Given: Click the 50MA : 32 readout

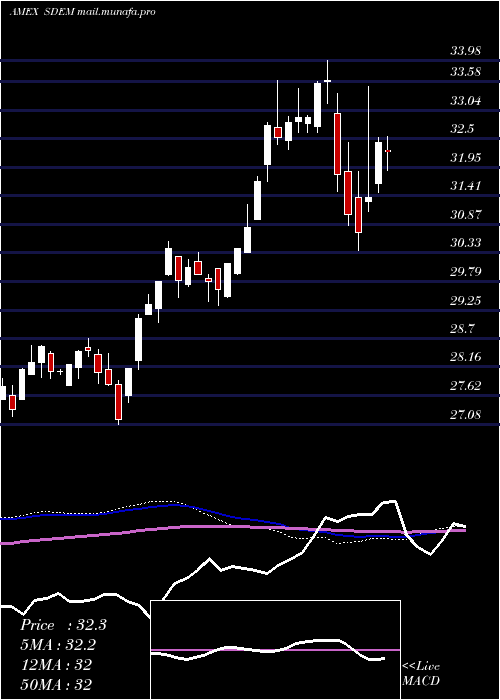Looking at the screenshot, I should pos(56,684).
